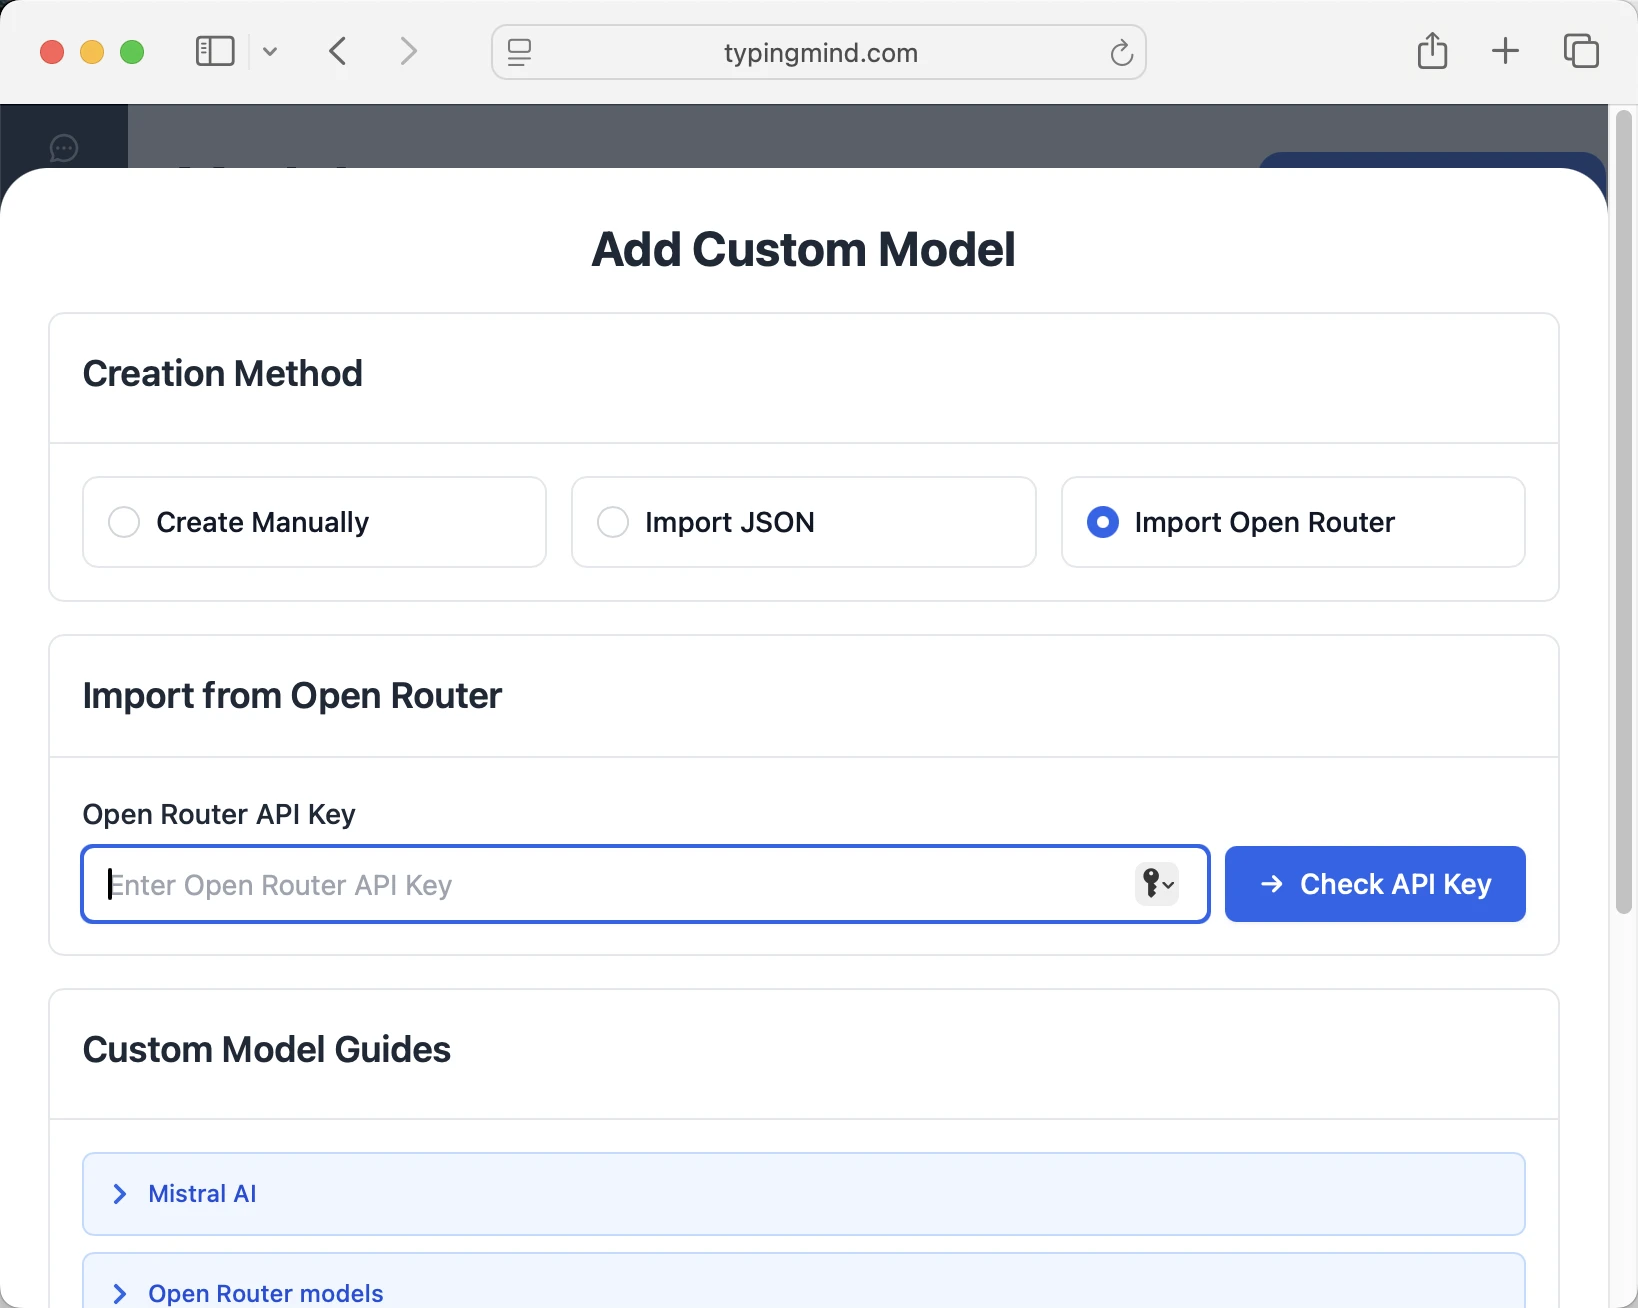Toggle the Safari sidebar
The image size is (1638, 1308).
(214, 51)
